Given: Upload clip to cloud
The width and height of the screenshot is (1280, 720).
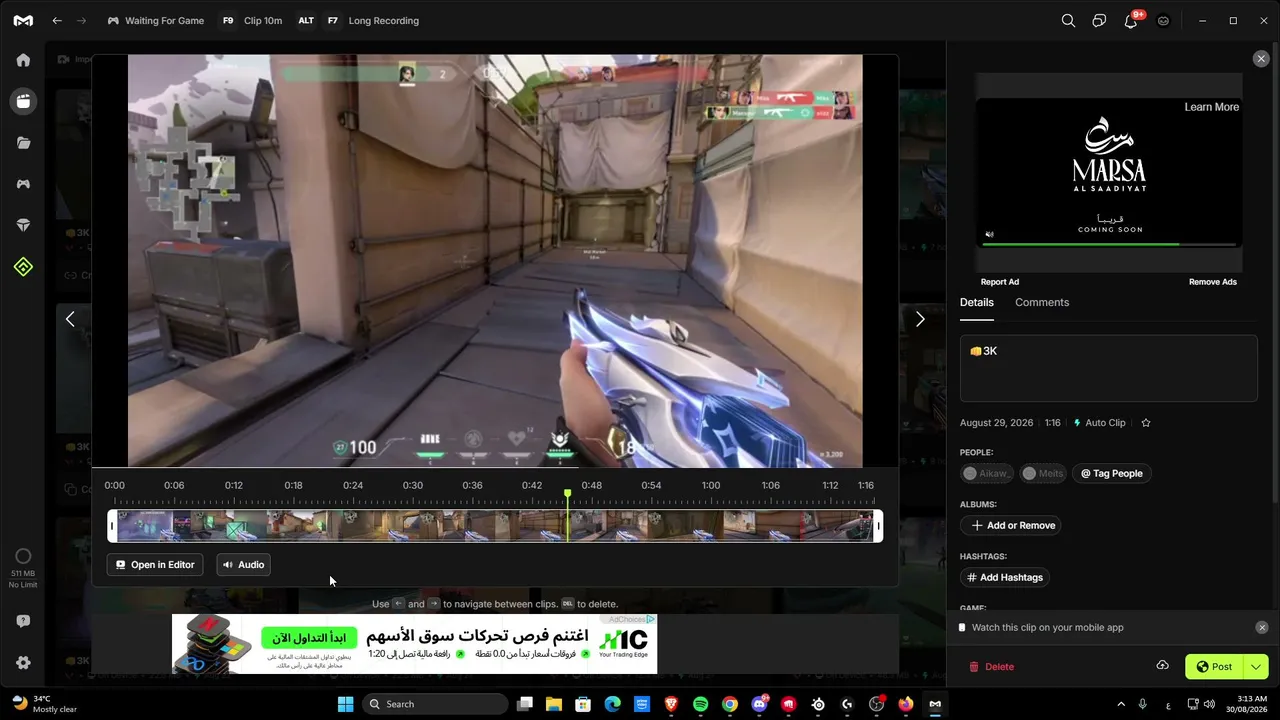Looking at the screenshot, I should coord(1162,666).
